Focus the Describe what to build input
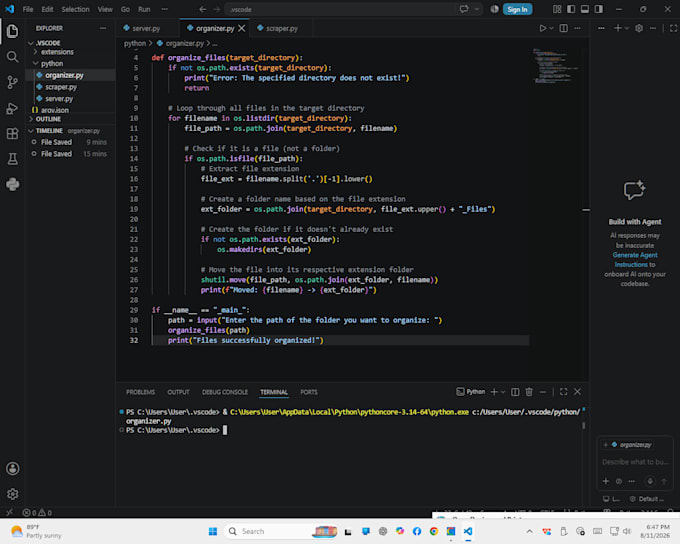The width and height of the screenshot is (680, 544). pyautogui.click(x=634, y=462)
